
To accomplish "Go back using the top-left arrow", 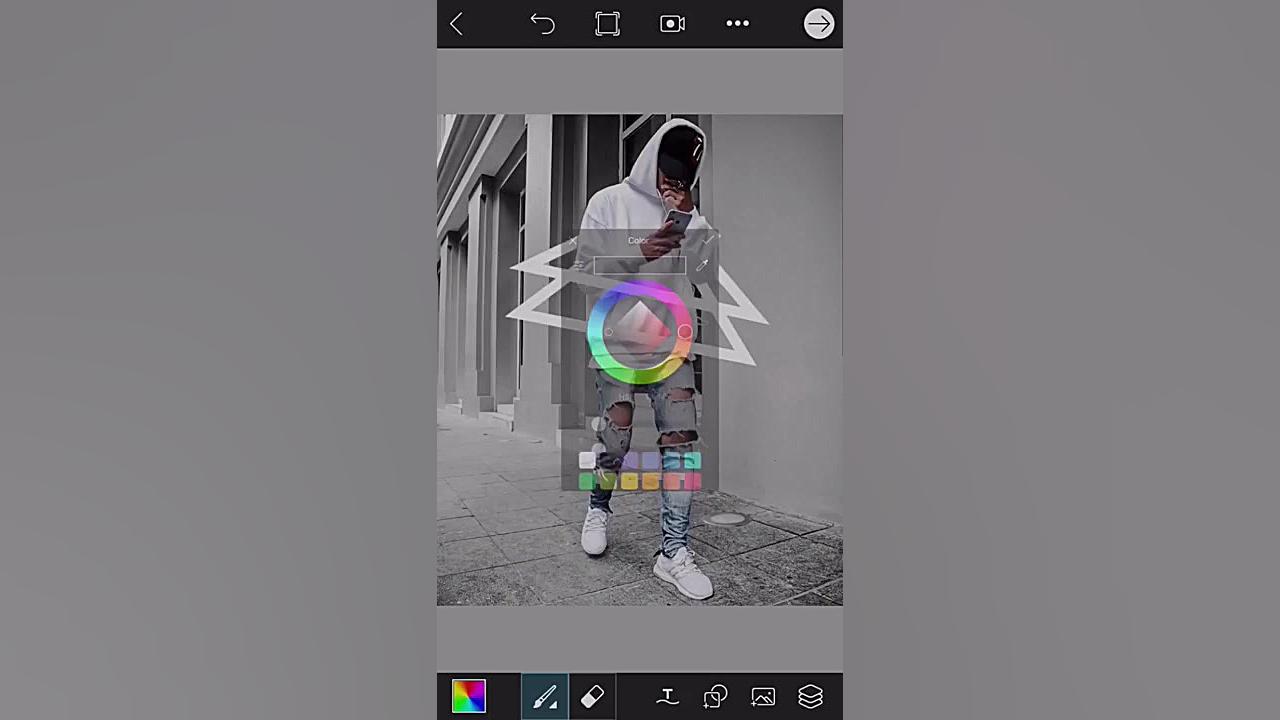I will (x=456, y=24).
